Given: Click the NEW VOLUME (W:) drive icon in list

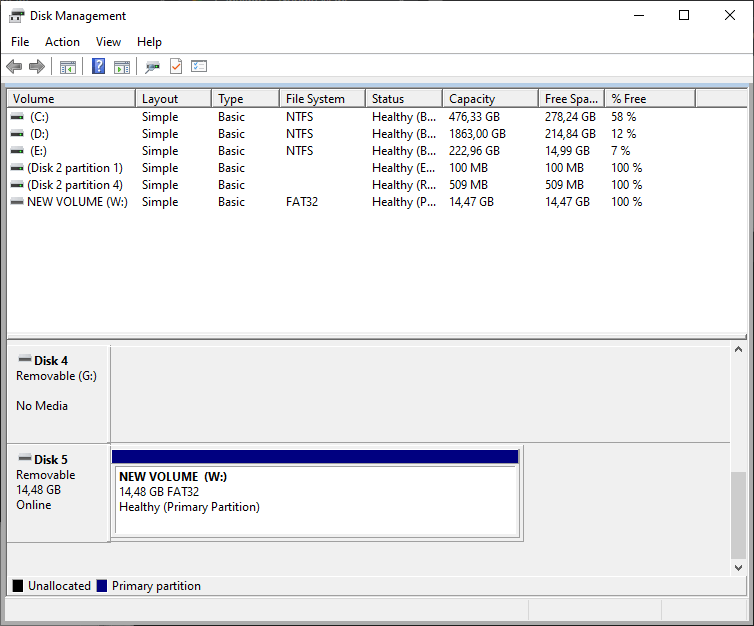Looking at the screenshot, I should 17,202.
